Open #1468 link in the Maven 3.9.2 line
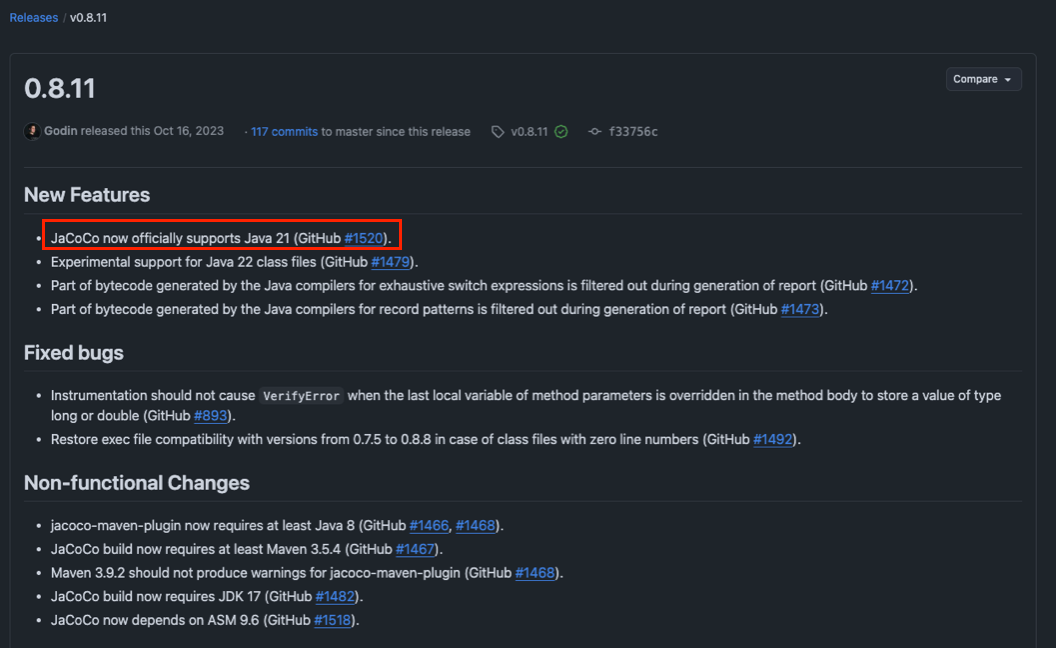 coord(535,573)
